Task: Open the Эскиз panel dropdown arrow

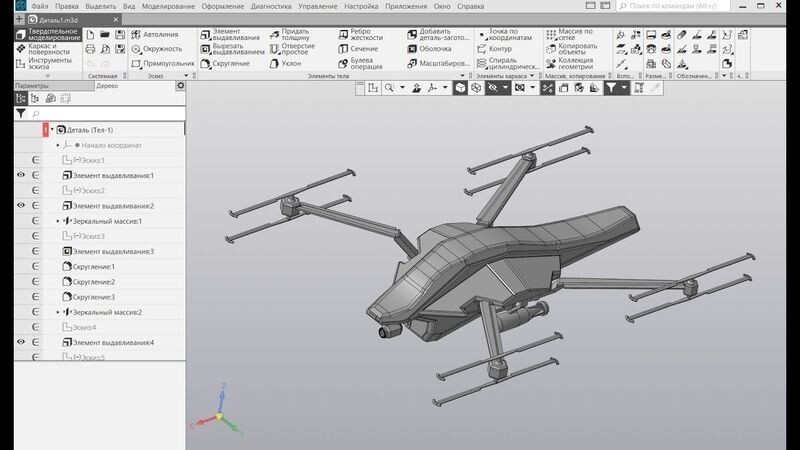Action: [x=186, y=76]
